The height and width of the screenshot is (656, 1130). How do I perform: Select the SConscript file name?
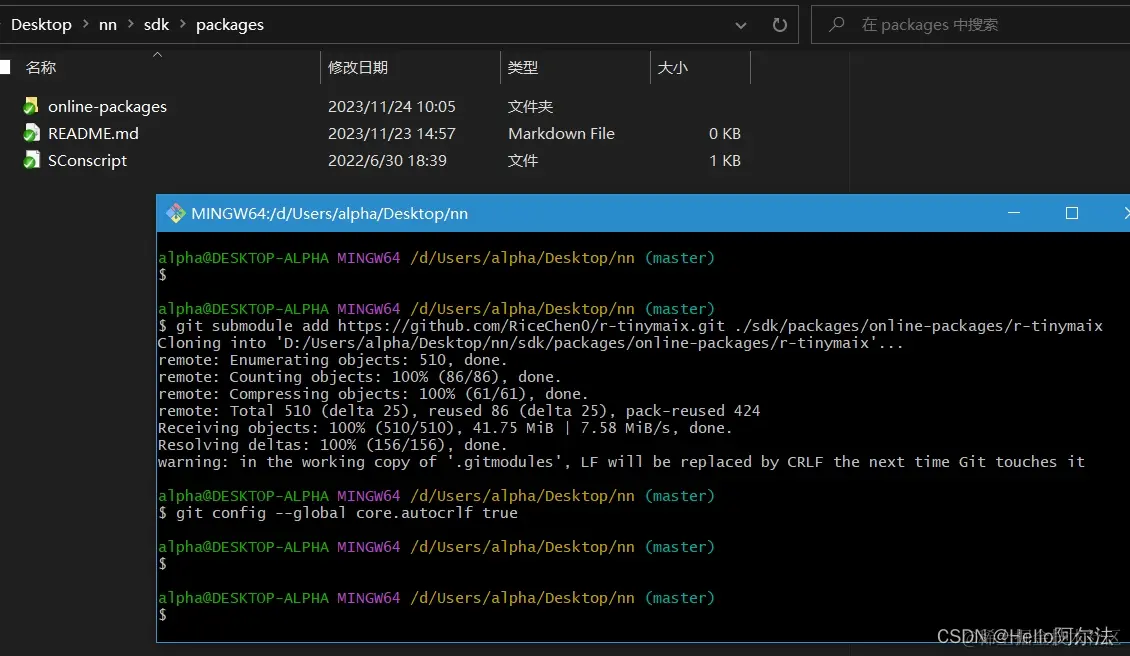tap(87, 160)
